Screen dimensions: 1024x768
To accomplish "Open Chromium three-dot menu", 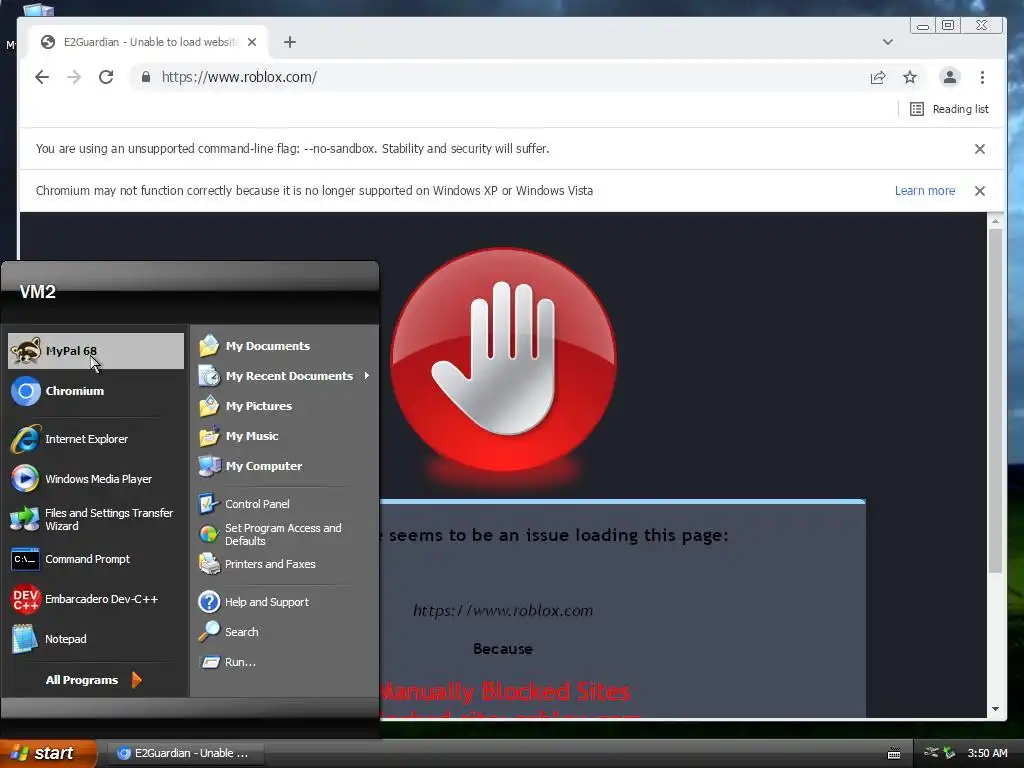I will (x=982, y=77).
